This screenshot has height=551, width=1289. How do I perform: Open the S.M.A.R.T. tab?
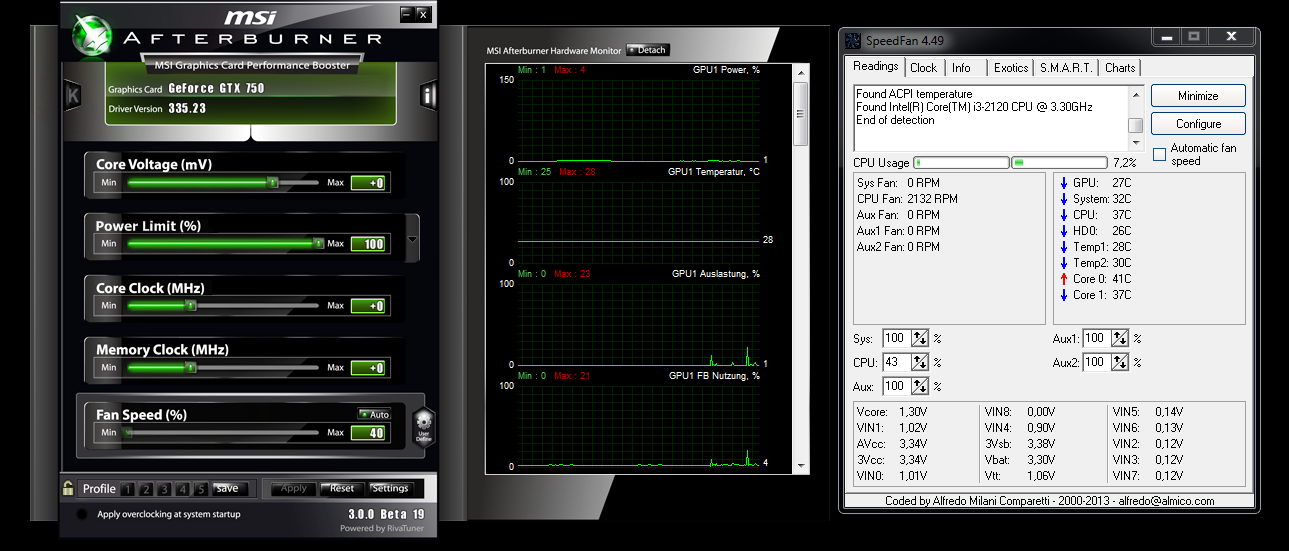[1066, 68]
